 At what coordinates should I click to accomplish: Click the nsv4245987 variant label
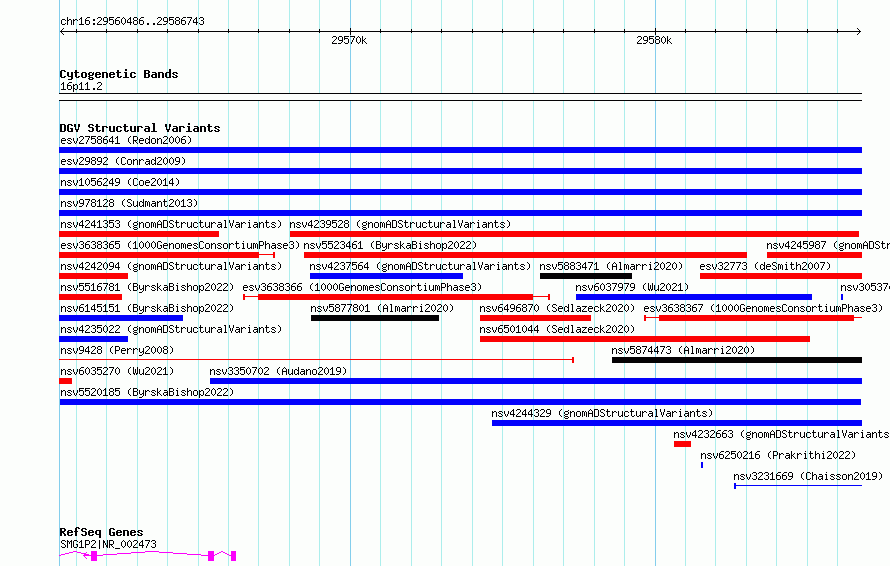(x=828, y=245)
